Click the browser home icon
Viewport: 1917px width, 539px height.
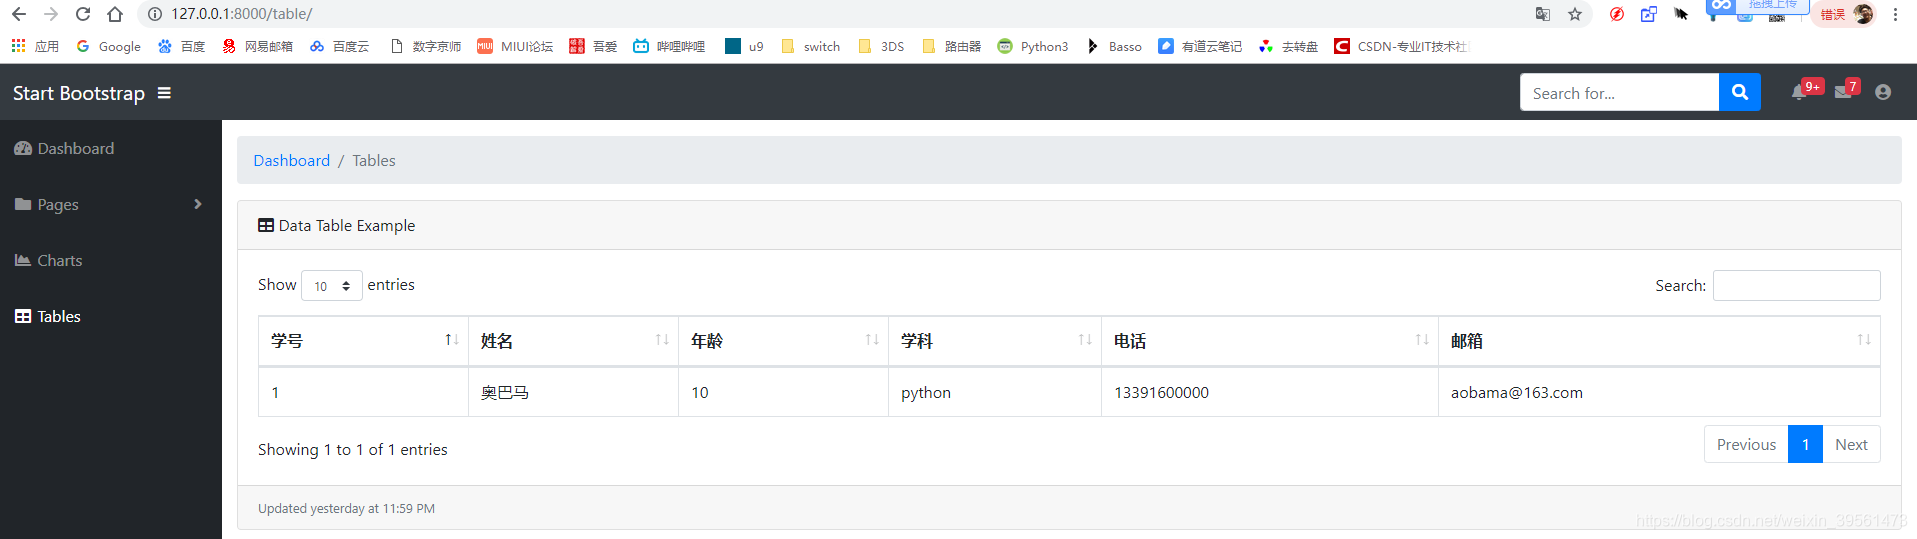point(115,14)
